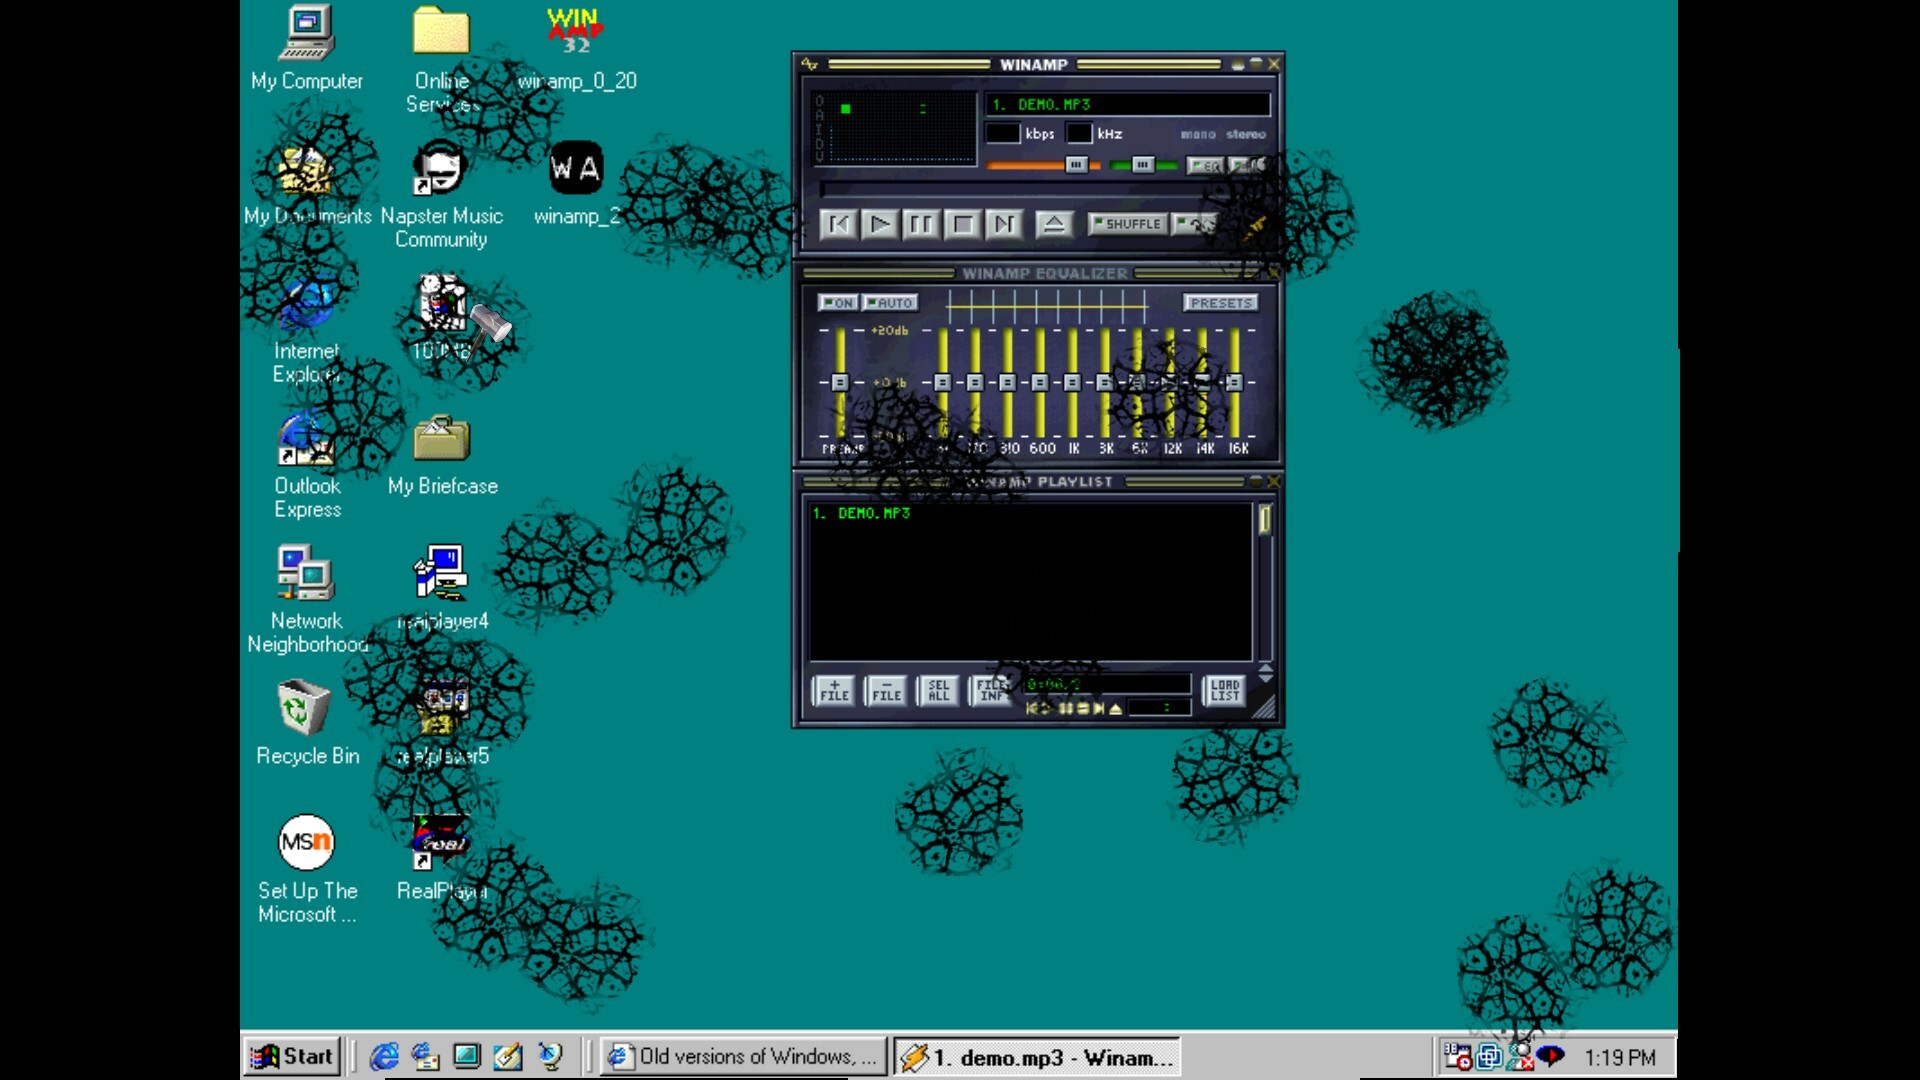Open the LOAD LIST menu in the playlist
The image size is (1920, 1080).
(1224, 690)
